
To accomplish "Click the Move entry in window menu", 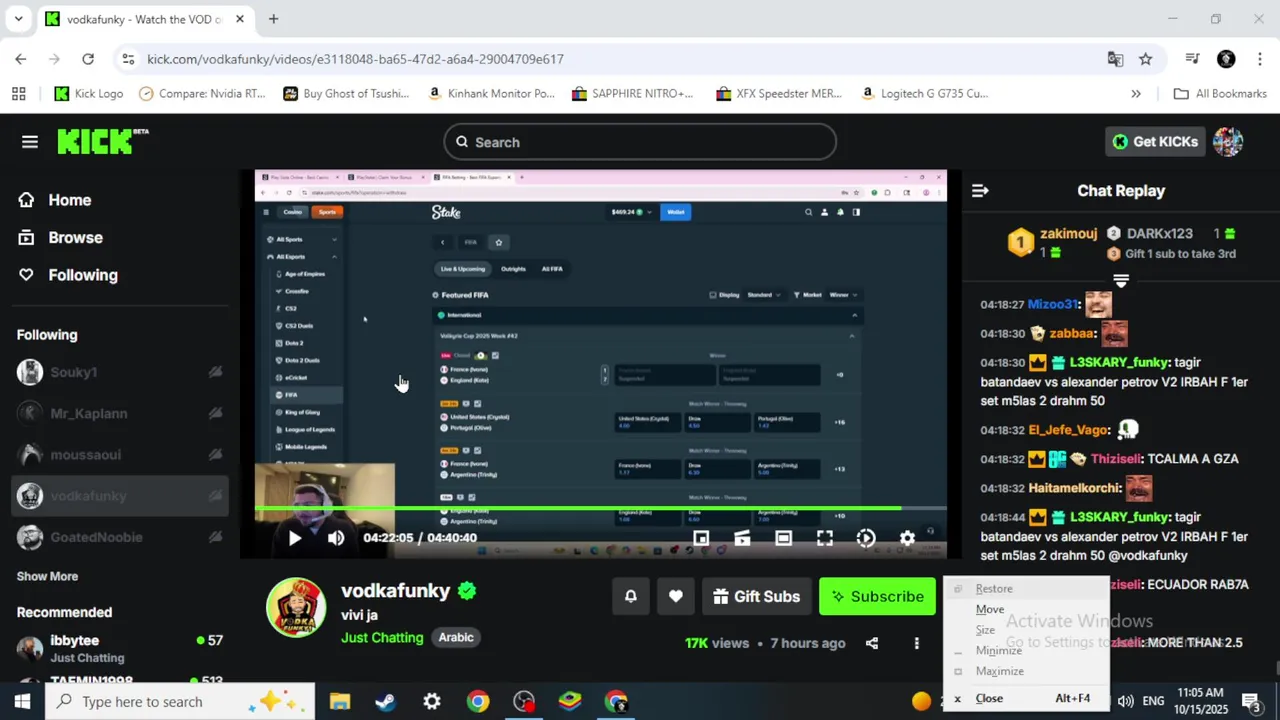I will [990, 609].
